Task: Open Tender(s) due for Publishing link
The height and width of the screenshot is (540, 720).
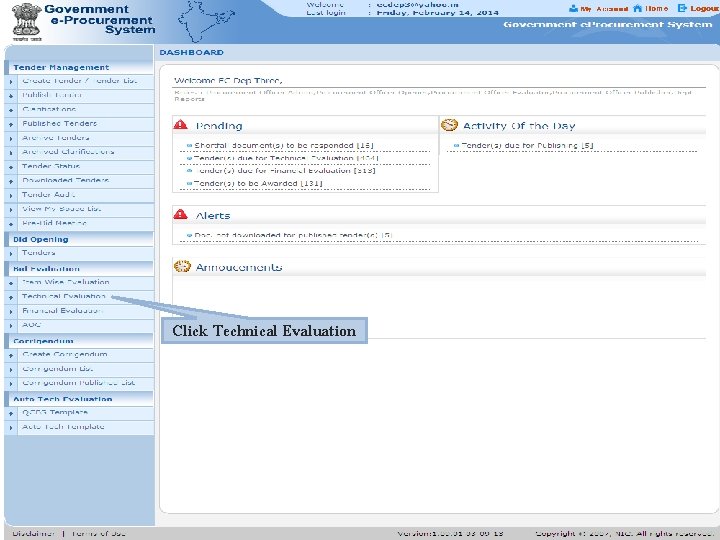Action: (x=527, y=145)
